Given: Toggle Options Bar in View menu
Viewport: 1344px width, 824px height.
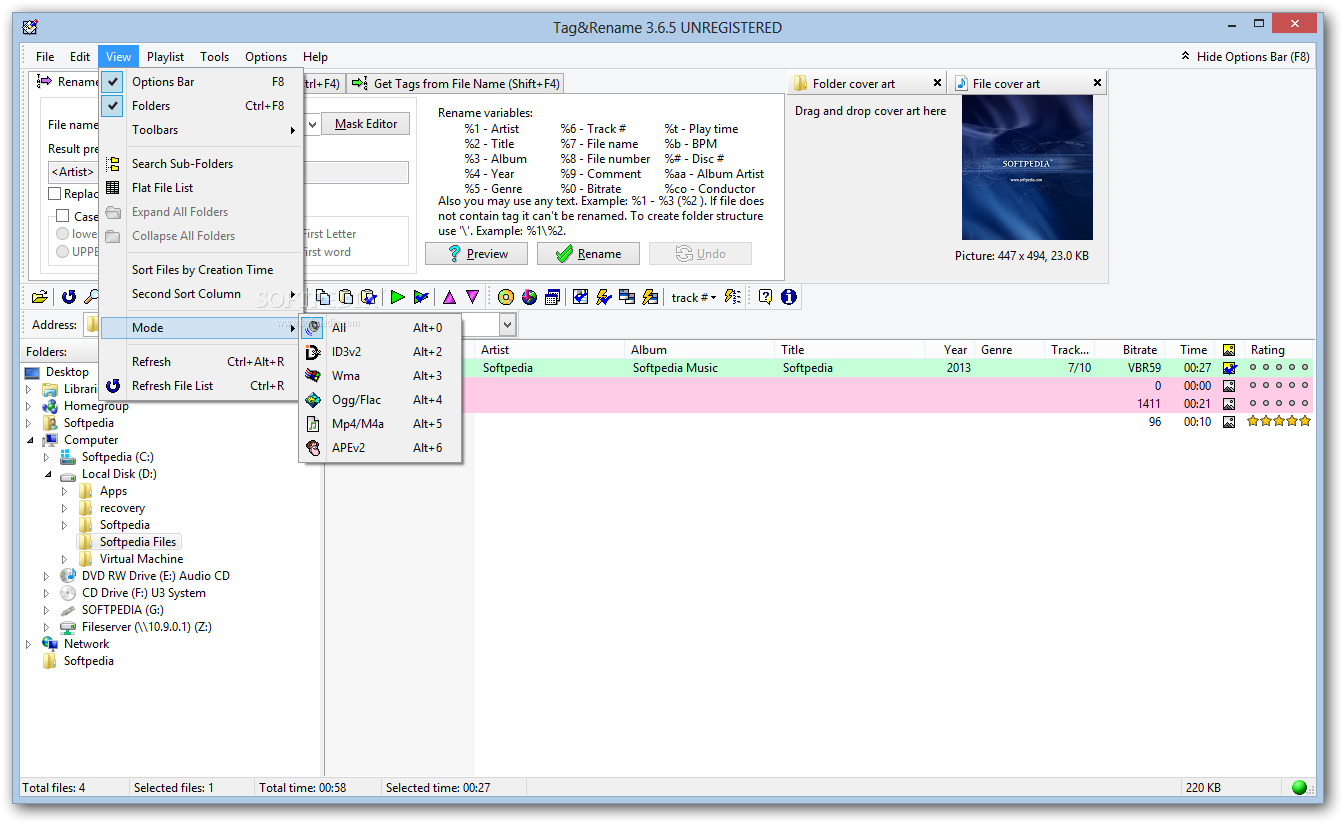Looking at the screenshot, I should (x=201, y=82).
